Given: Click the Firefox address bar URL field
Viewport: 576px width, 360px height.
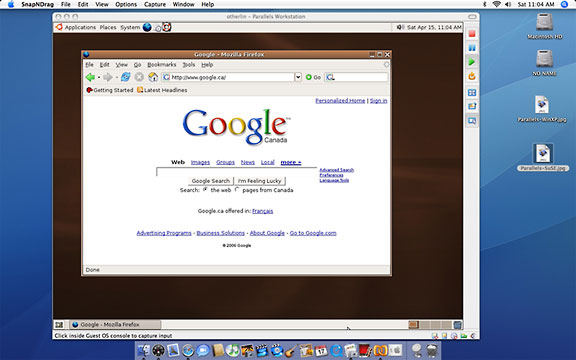Looking at the screenshot, I should coord(228,77).
